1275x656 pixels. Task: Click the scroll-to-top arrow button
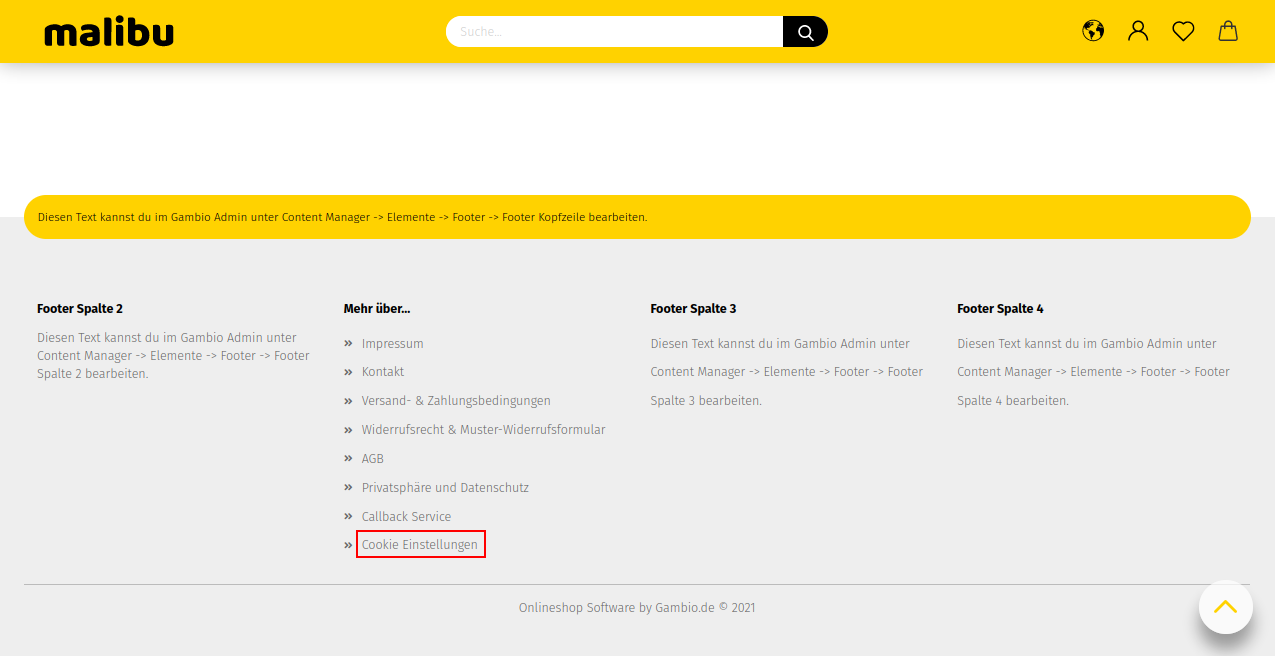pos(1225,606)
